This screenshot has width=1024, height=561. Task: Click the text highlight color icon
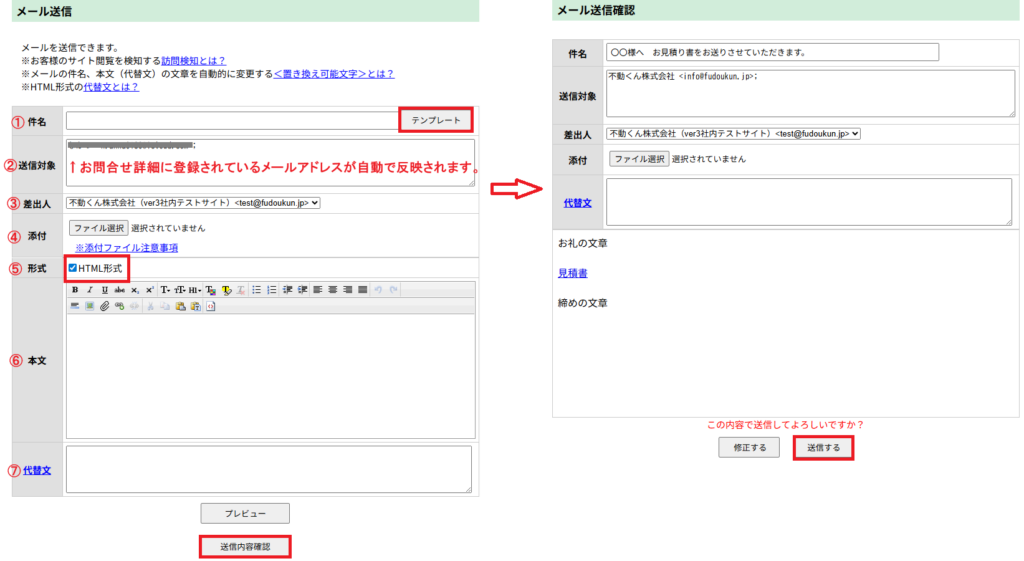(x=227, y=290)
